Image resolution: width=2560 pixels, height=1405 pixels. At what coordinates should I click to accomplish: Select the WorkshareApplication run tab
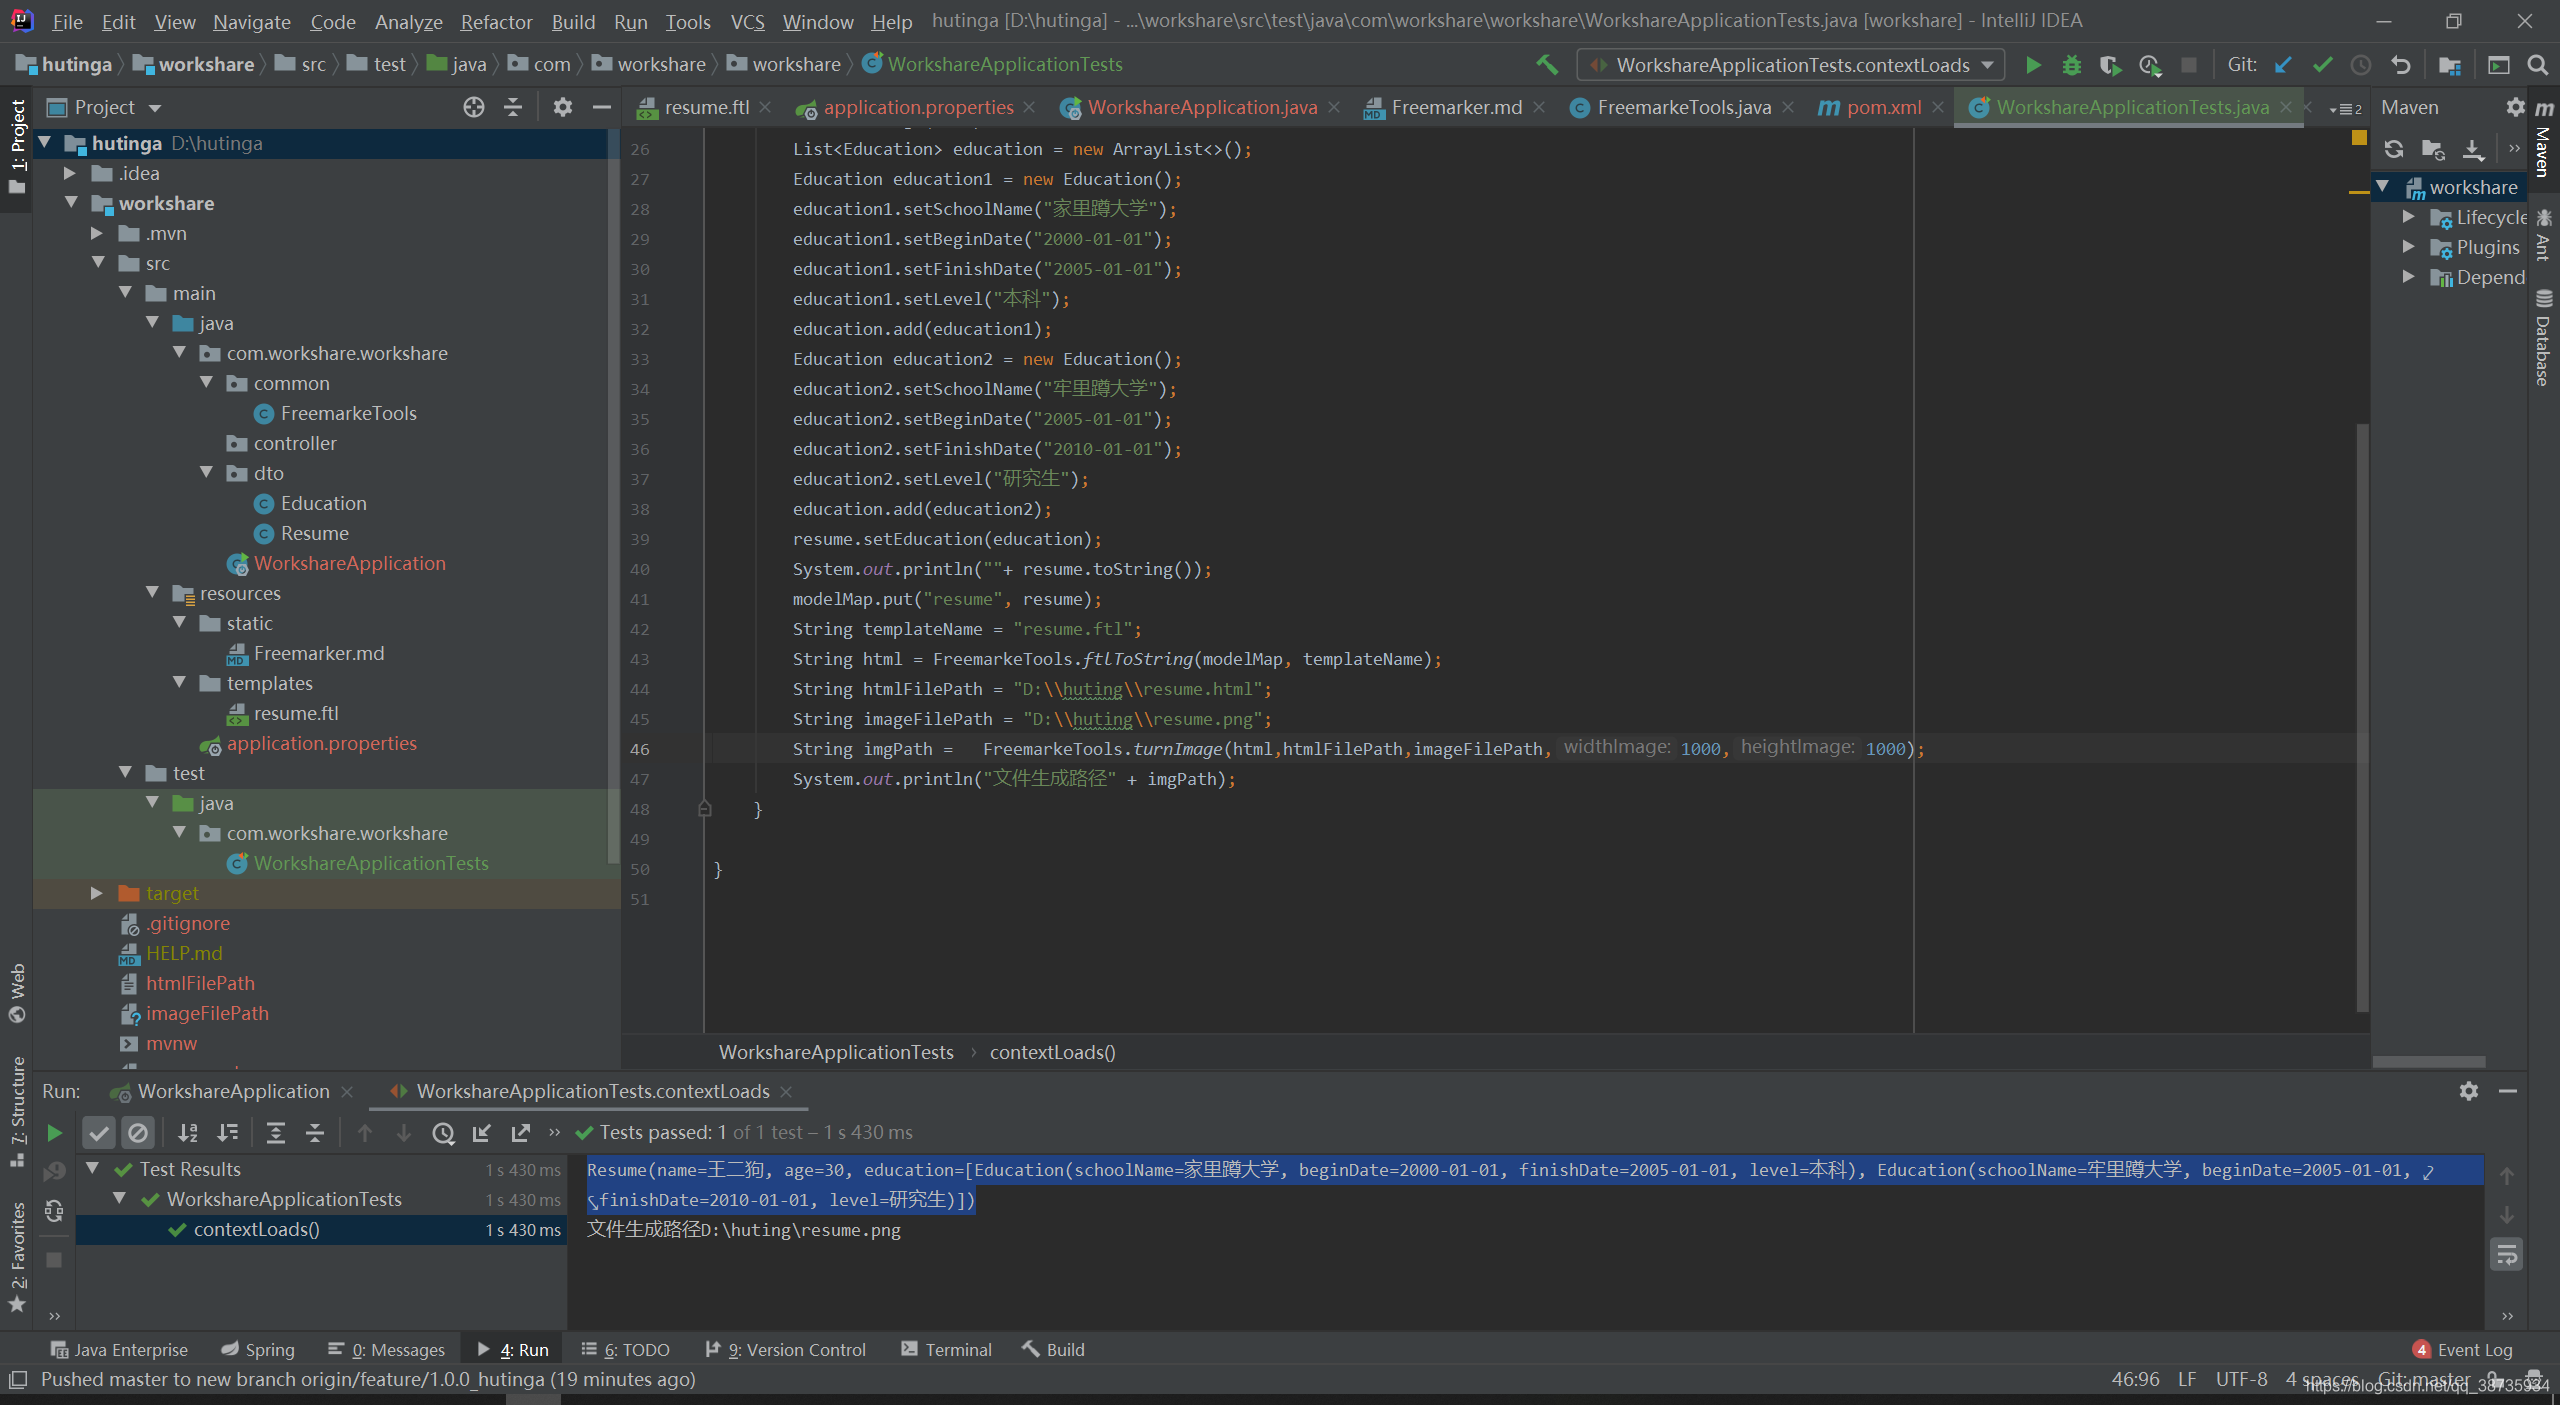tap(232, 1091)
